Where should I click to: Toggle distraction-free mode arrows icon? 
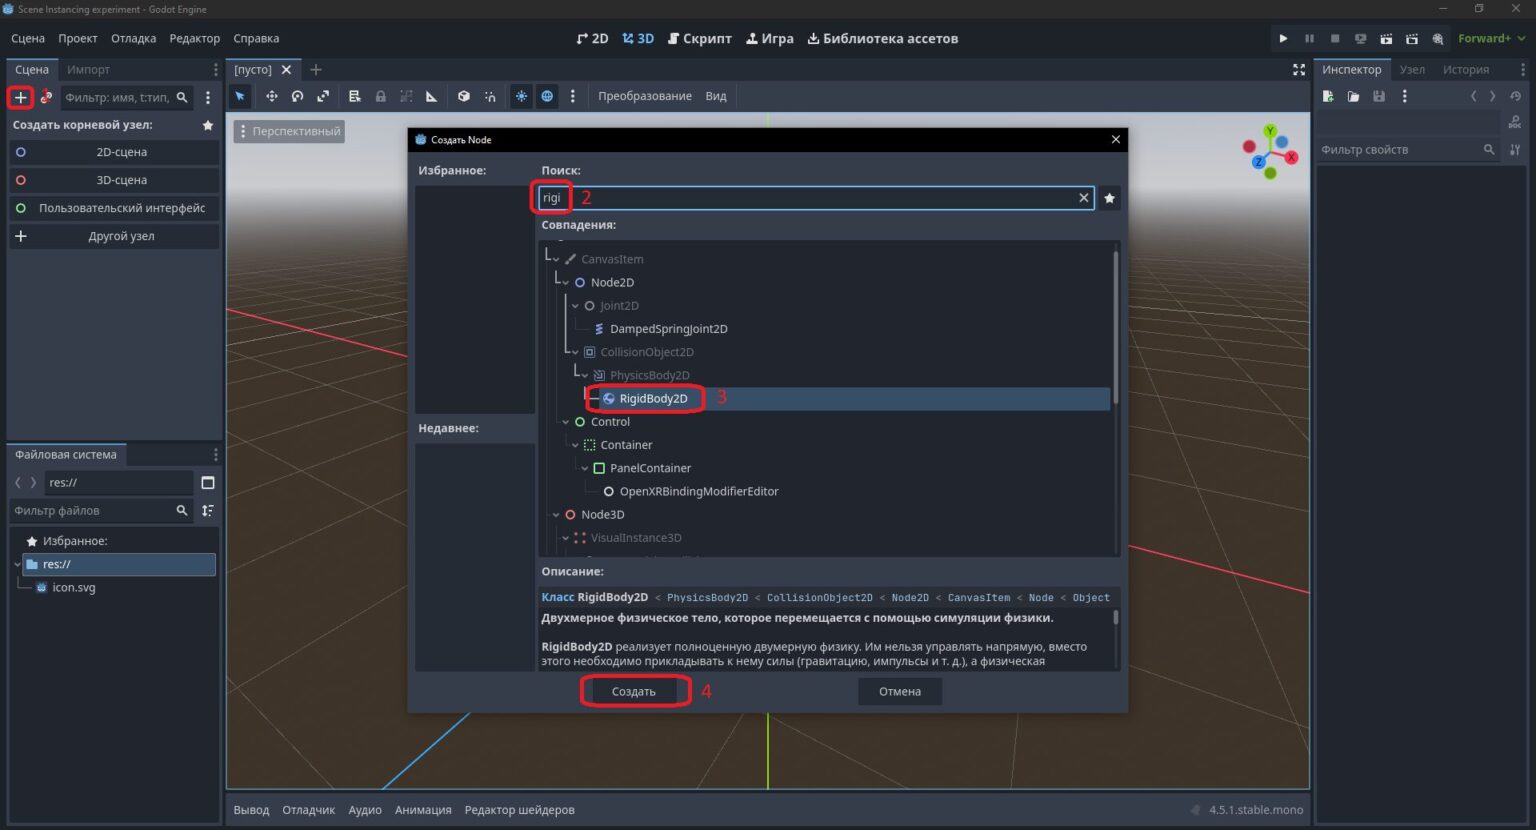[x=1299, y=69]
